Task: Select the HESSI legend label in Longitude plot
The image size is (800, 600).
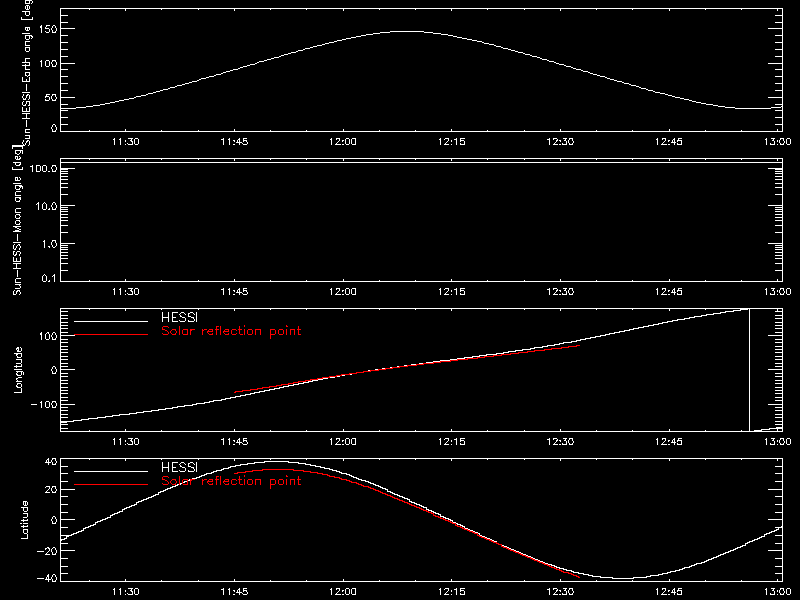Action: (179, 317)
